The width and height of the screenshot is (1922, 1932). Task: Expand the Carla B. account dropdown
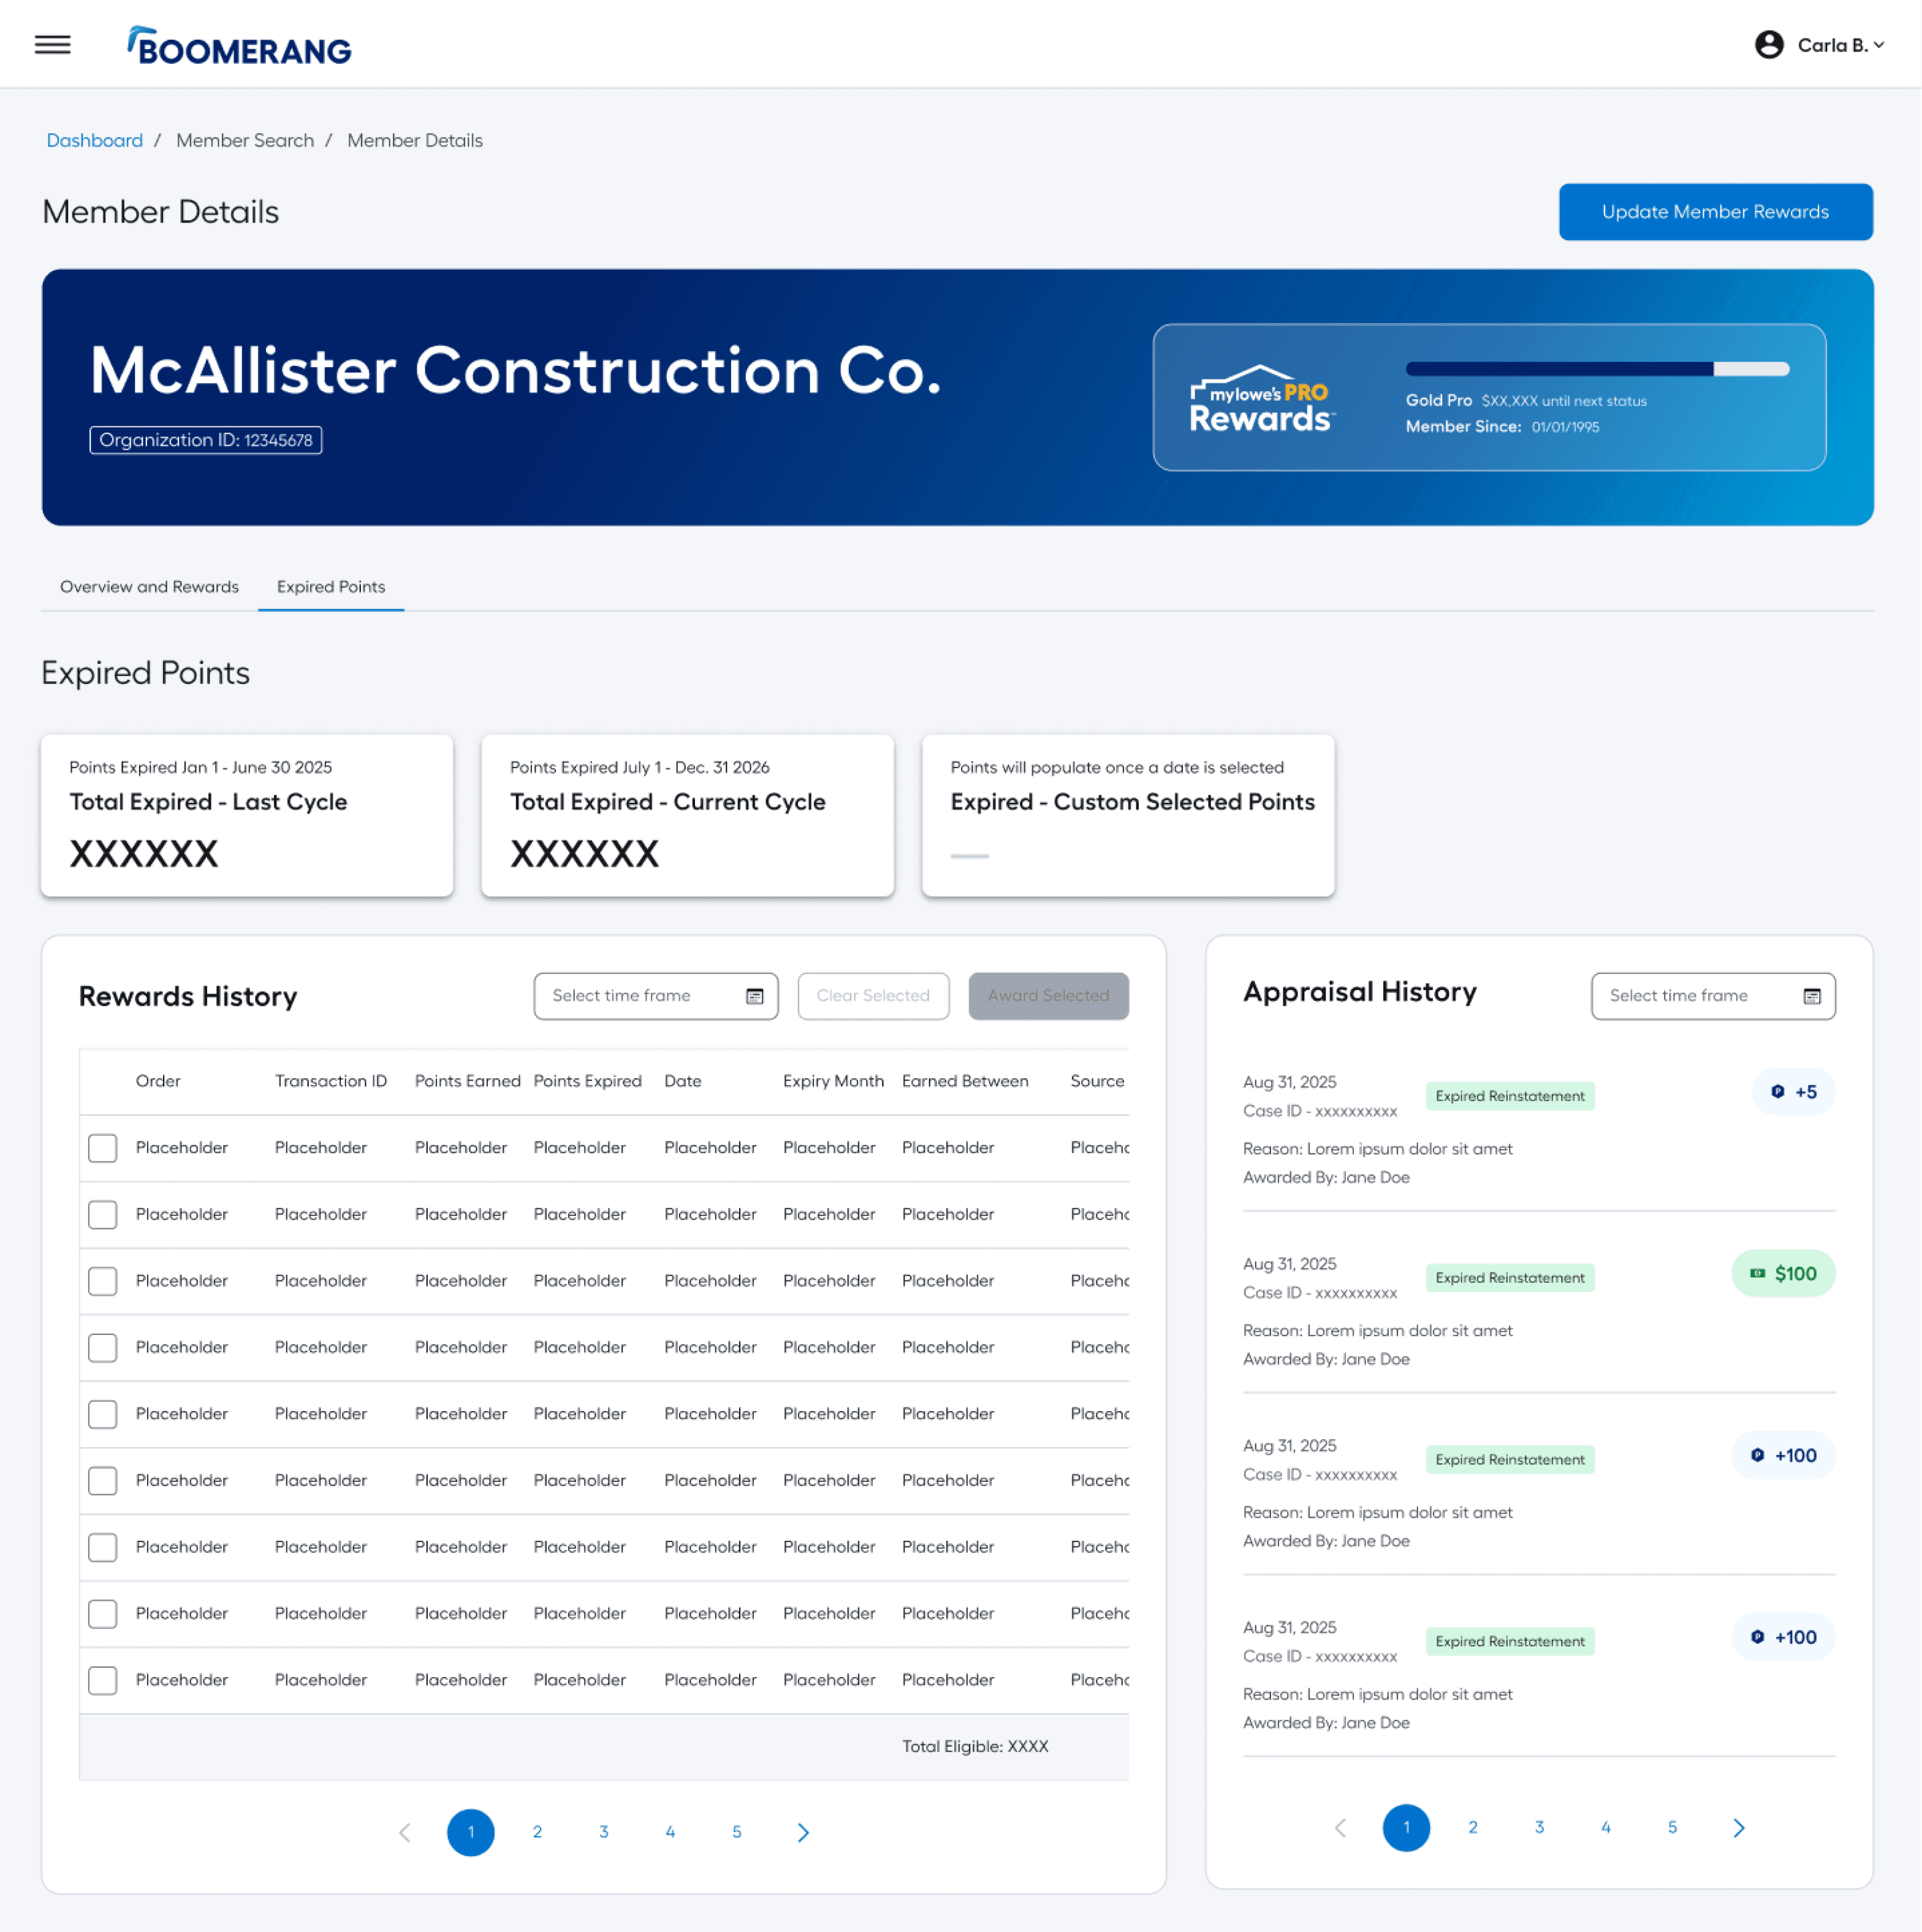(x=1840, y=45)
